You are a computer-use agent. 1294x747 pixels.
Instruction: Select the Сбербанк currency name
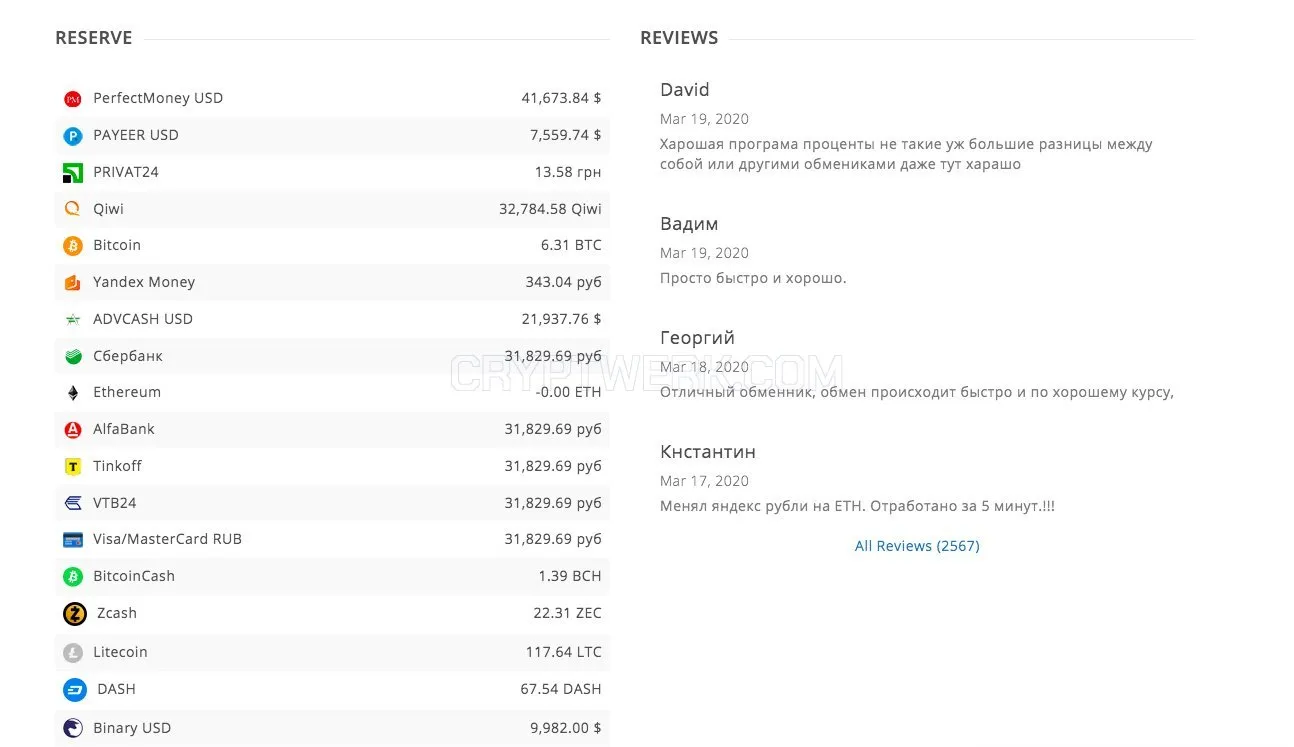point(128,356)
